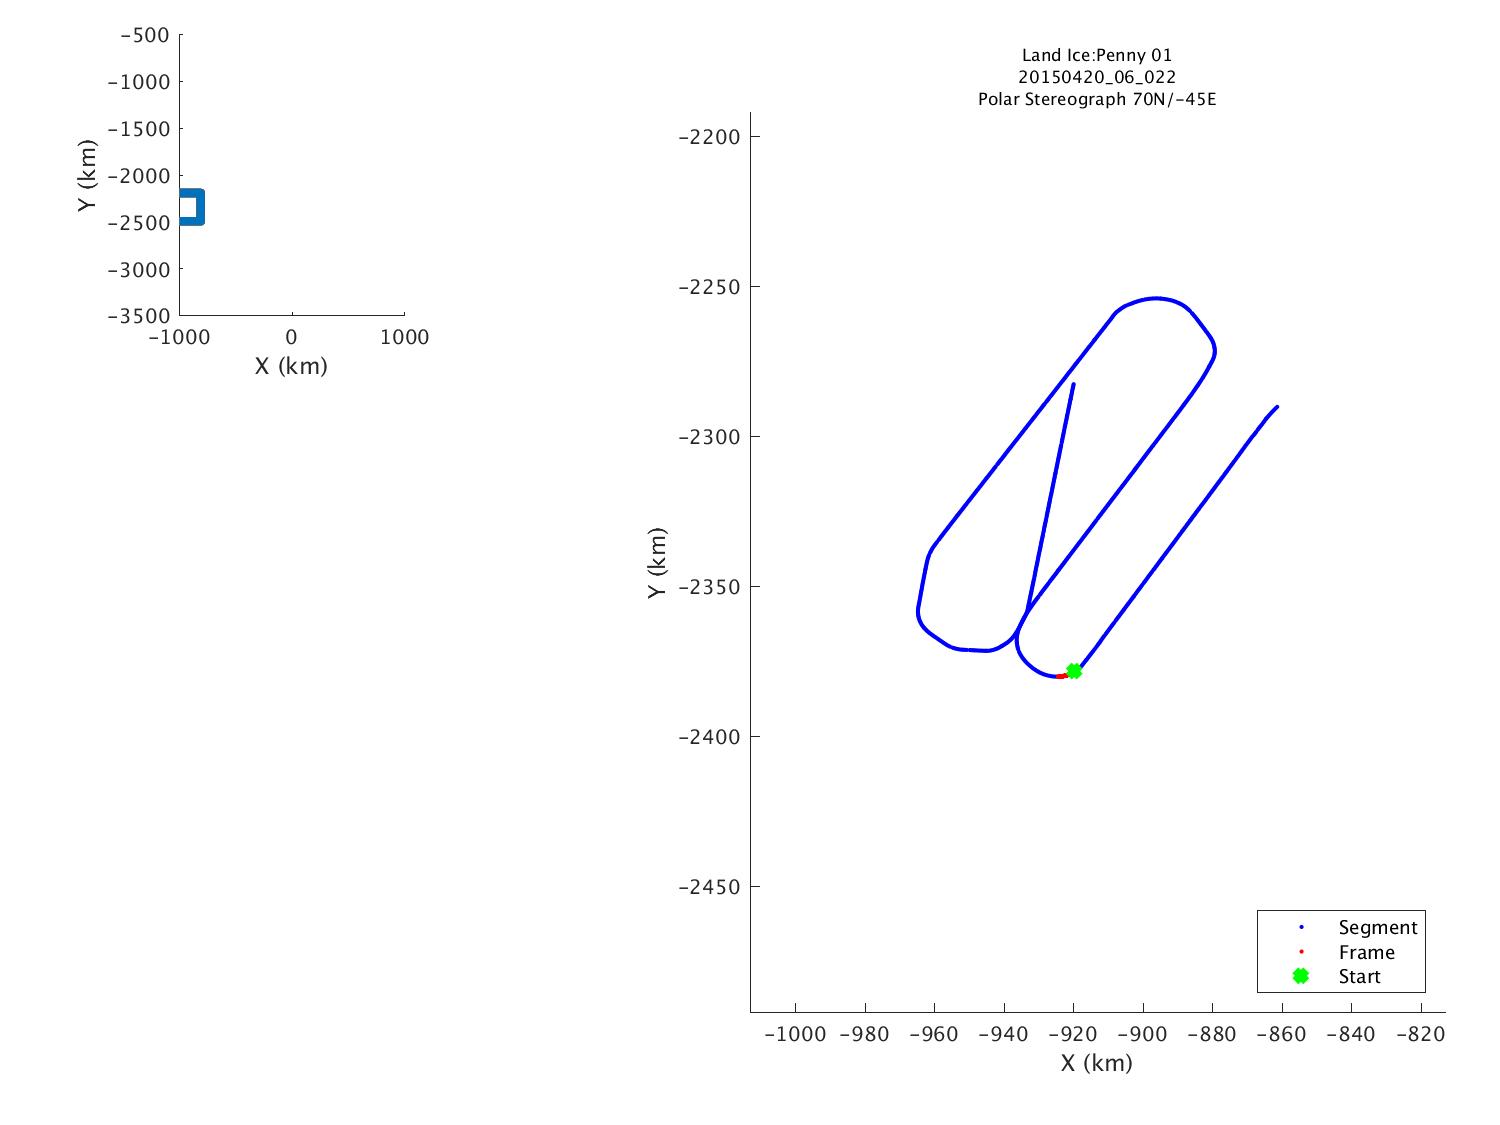
Task: Select the 'Start' legend label
Action: [1359, 977]
